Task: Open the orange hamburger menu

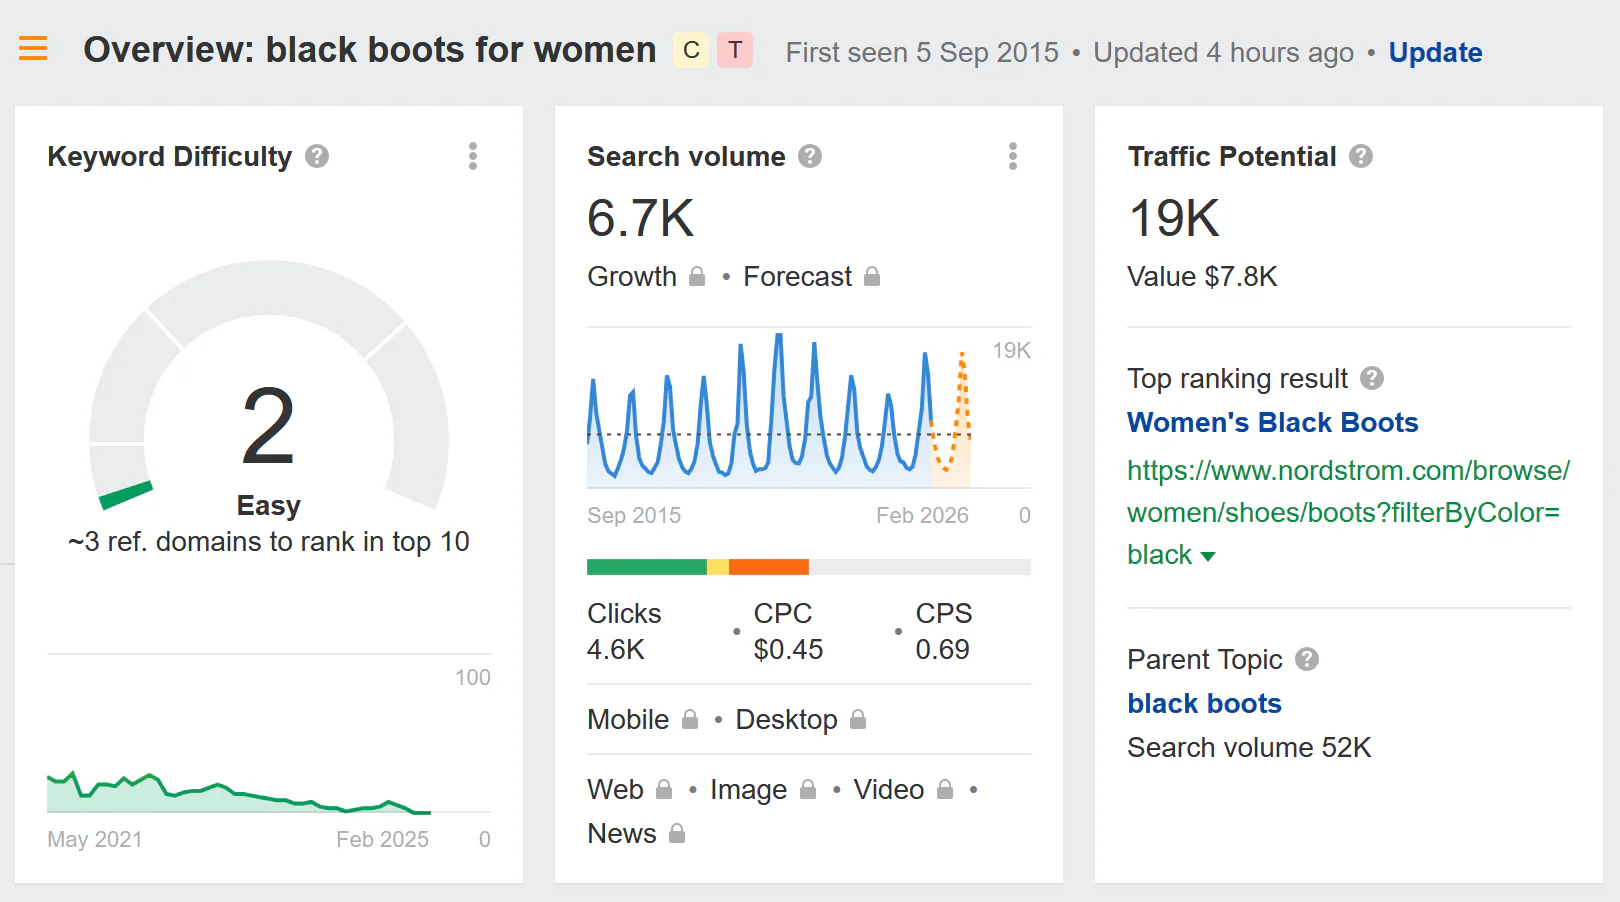Action: click(33, 48)
